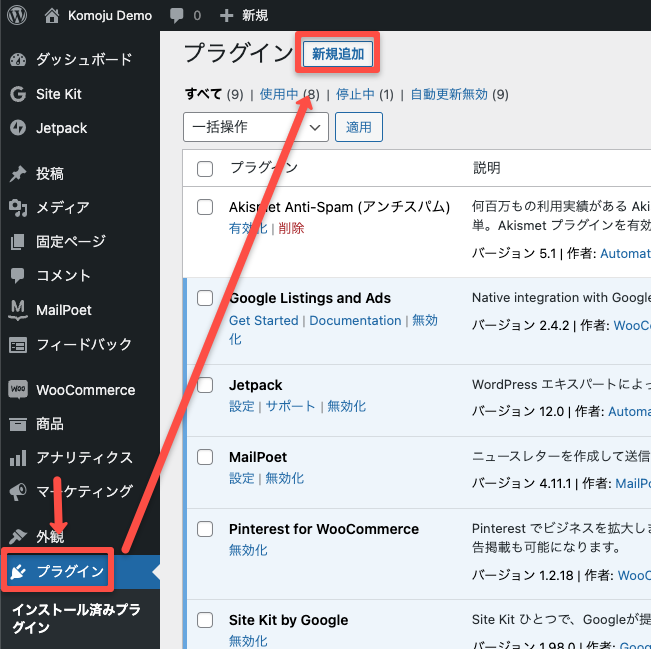The height and width of the screenshot is (649, 651).
Task: Click the comments bubble icon in admin bar
Action: coord(176,16)
